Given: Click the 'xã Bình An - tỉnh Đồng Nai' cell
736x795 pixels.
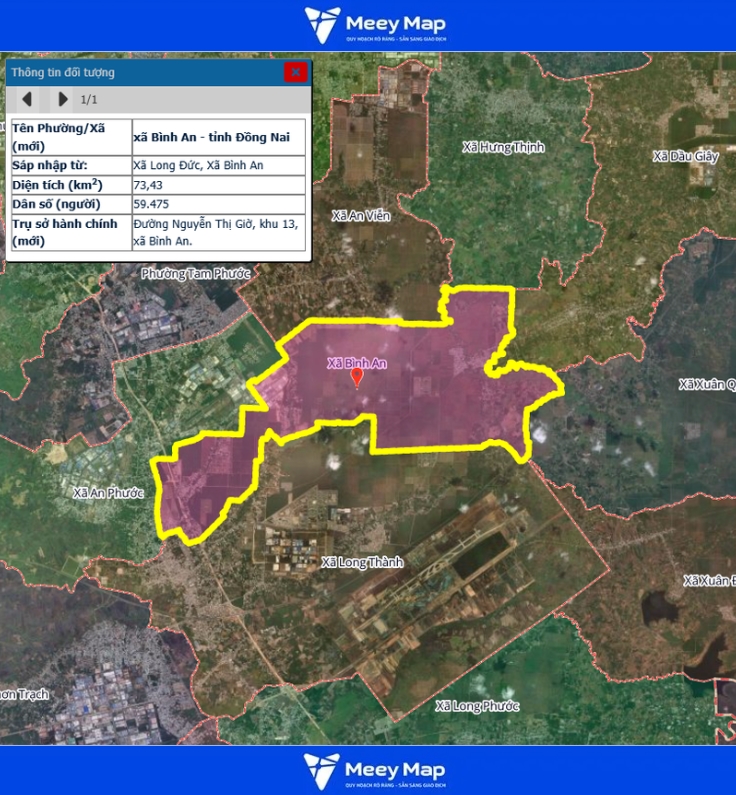Looking at the screenshot, I should click(x=218, y=138).
